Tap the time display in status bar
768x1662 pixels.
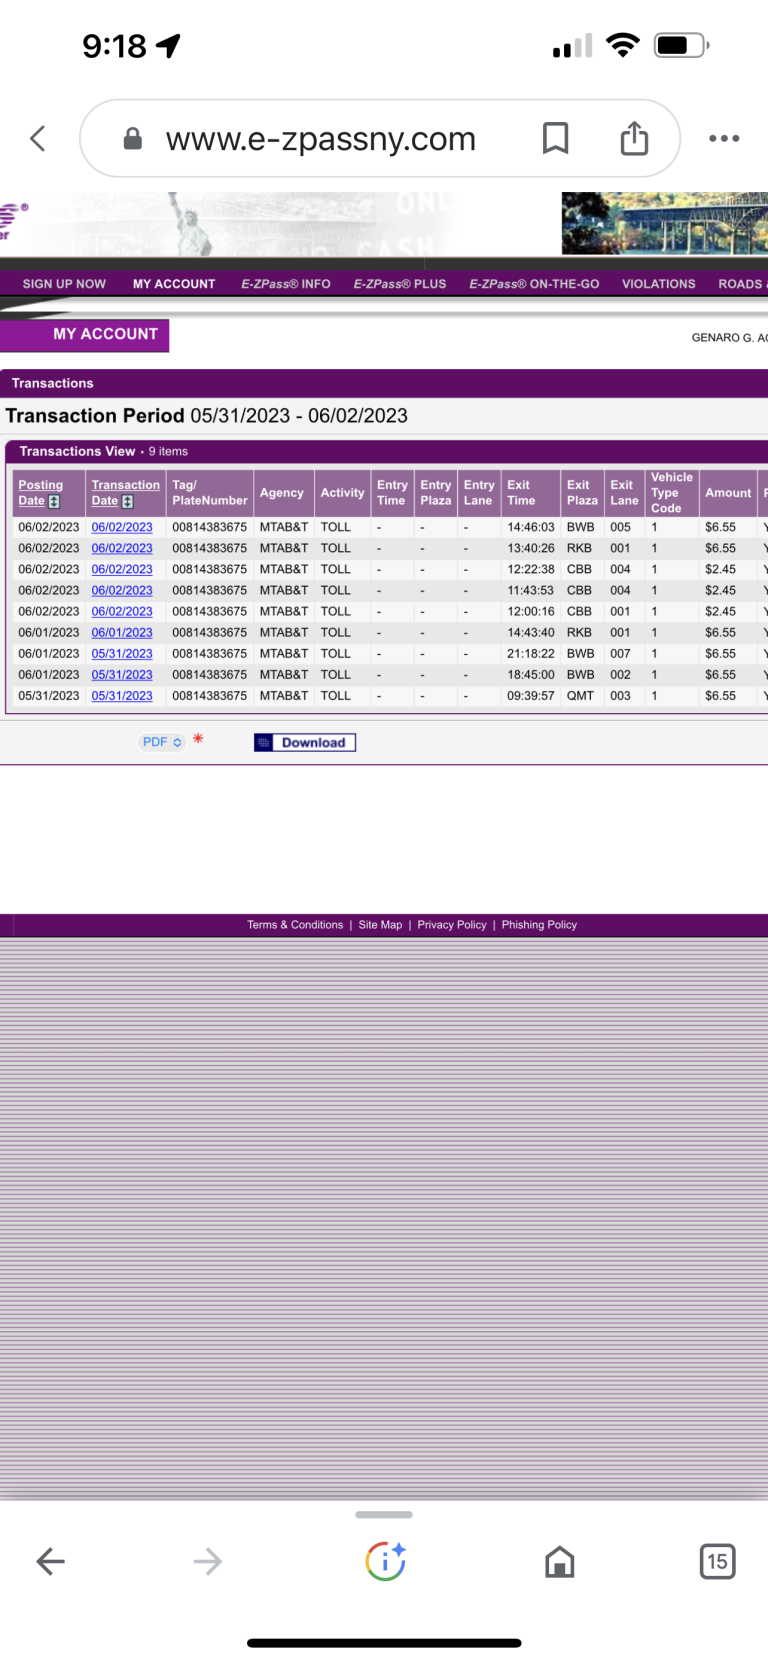114,46
